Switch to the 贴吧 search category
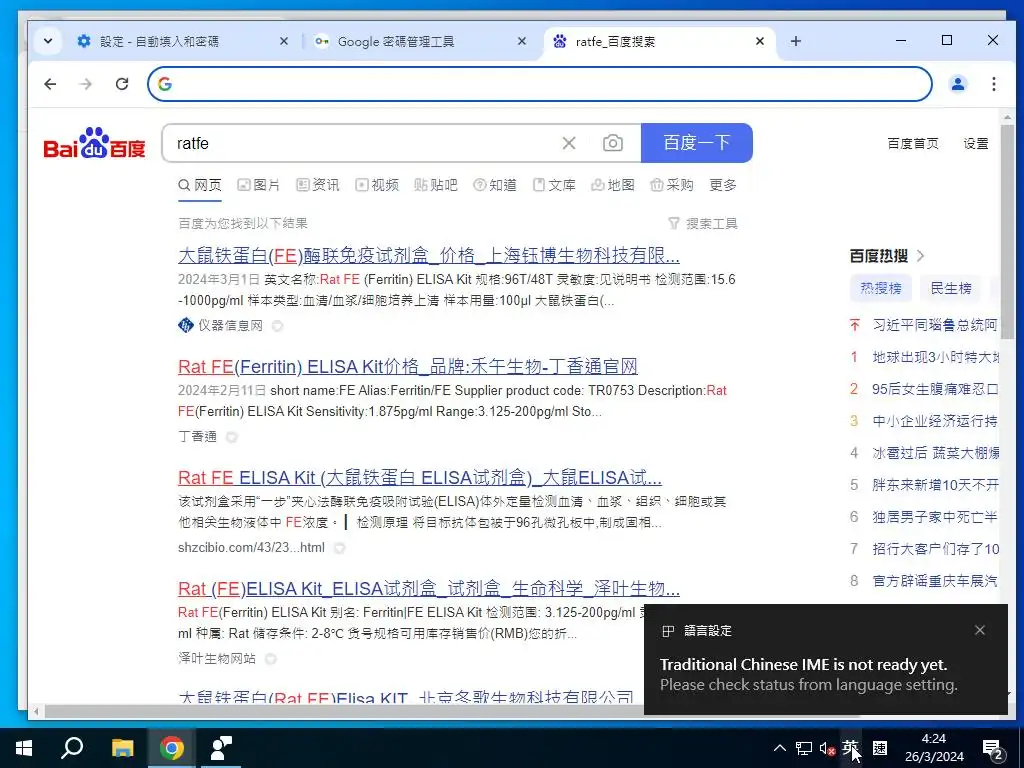 [436, 185]
